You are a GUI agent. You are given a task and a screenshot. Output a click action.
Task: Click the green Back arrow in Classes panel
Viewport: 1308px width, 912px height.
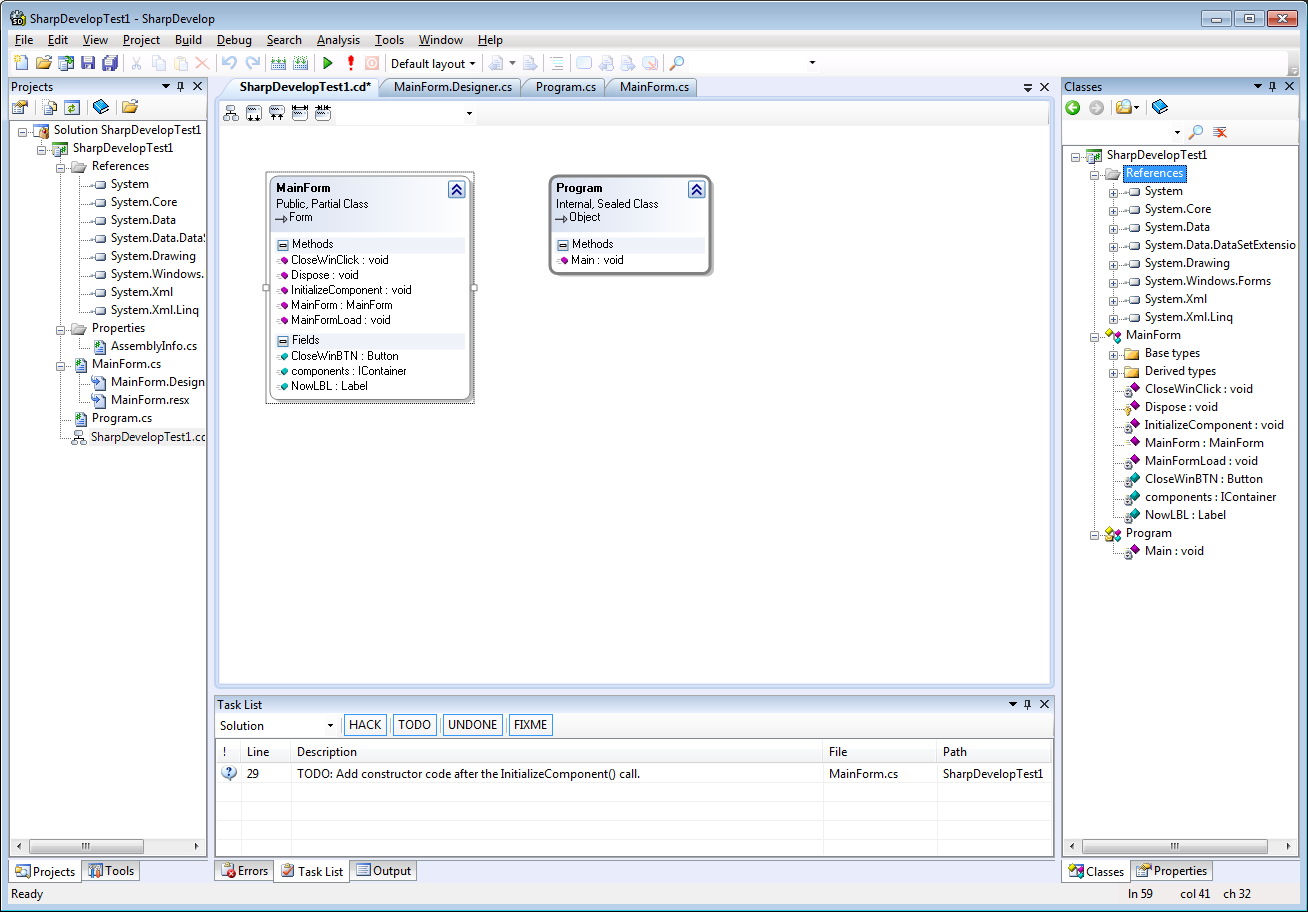1073,107
